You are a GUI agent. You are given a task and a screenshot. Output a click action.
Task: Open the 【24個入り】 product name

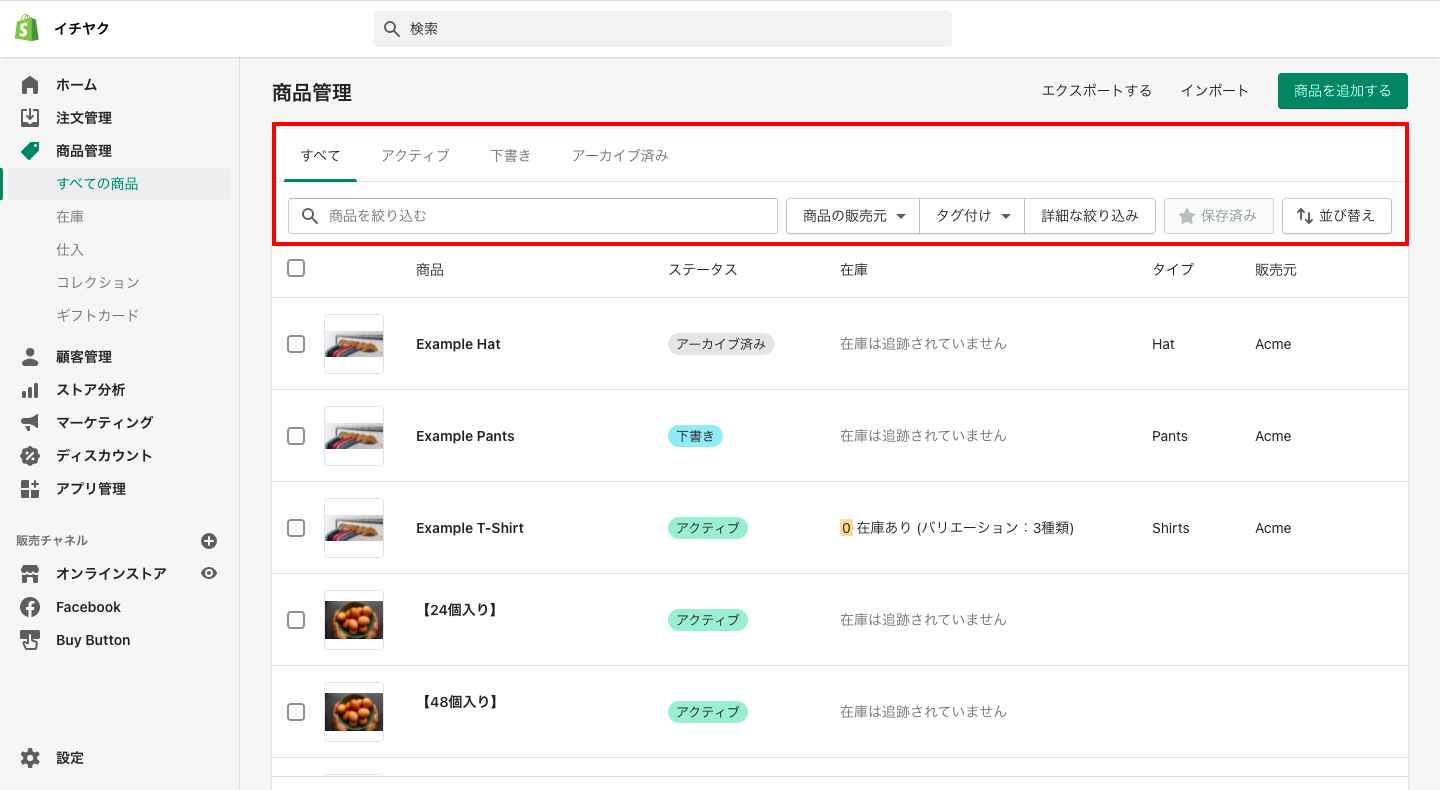459,610
